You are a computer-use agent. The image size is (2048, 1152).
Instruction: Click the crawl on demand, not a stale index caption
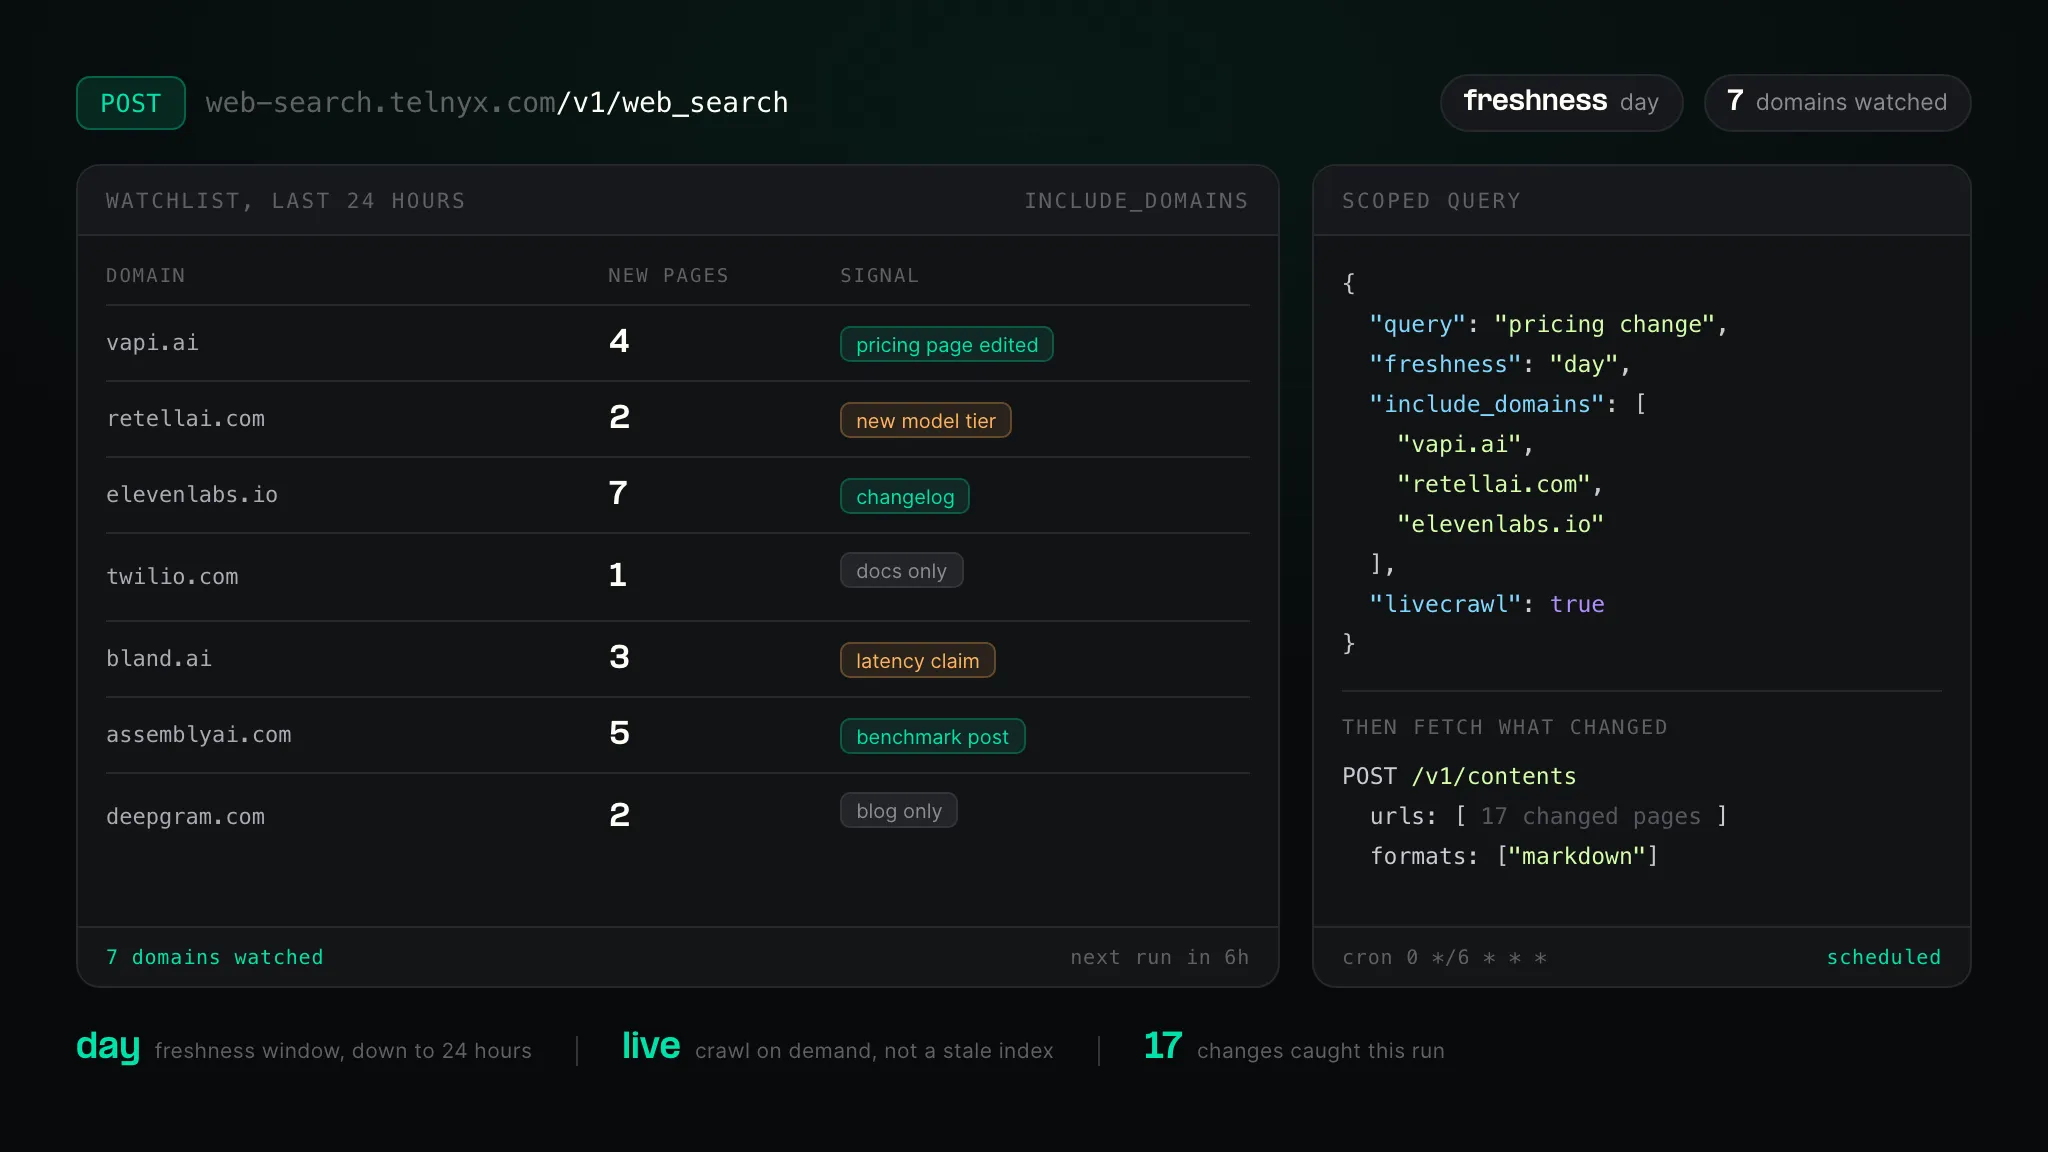pyautogui.click(x=874, y=1051)
